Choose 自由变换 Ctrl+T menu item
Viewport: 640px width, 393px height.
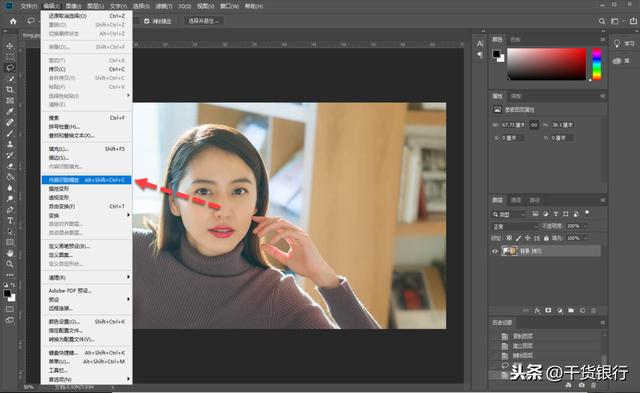pyautogui.click(x=87, y=206)
